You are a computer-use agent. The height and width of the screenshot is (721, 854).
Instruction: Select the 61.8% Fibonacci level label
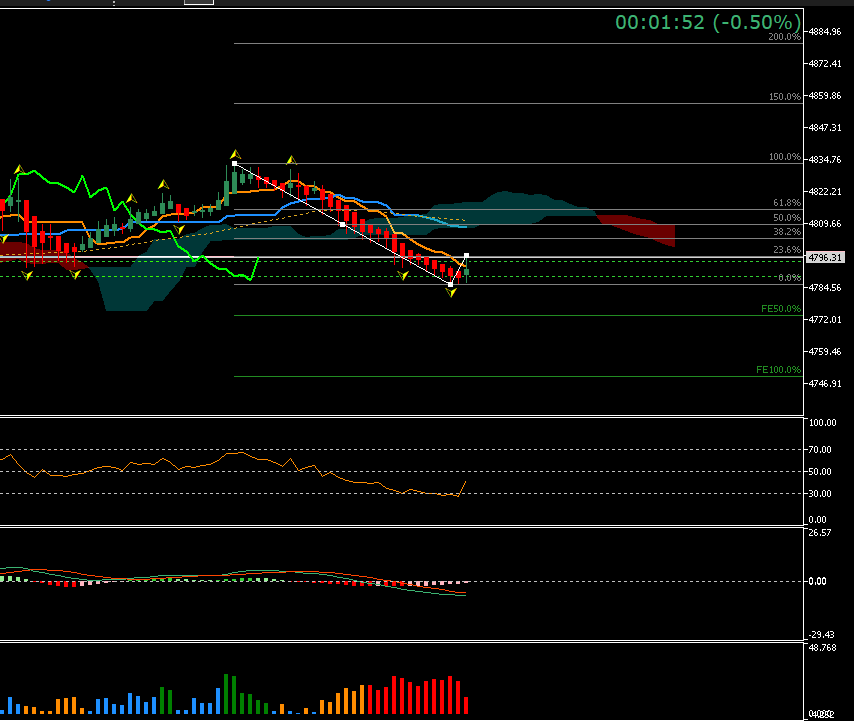point(786,203)
